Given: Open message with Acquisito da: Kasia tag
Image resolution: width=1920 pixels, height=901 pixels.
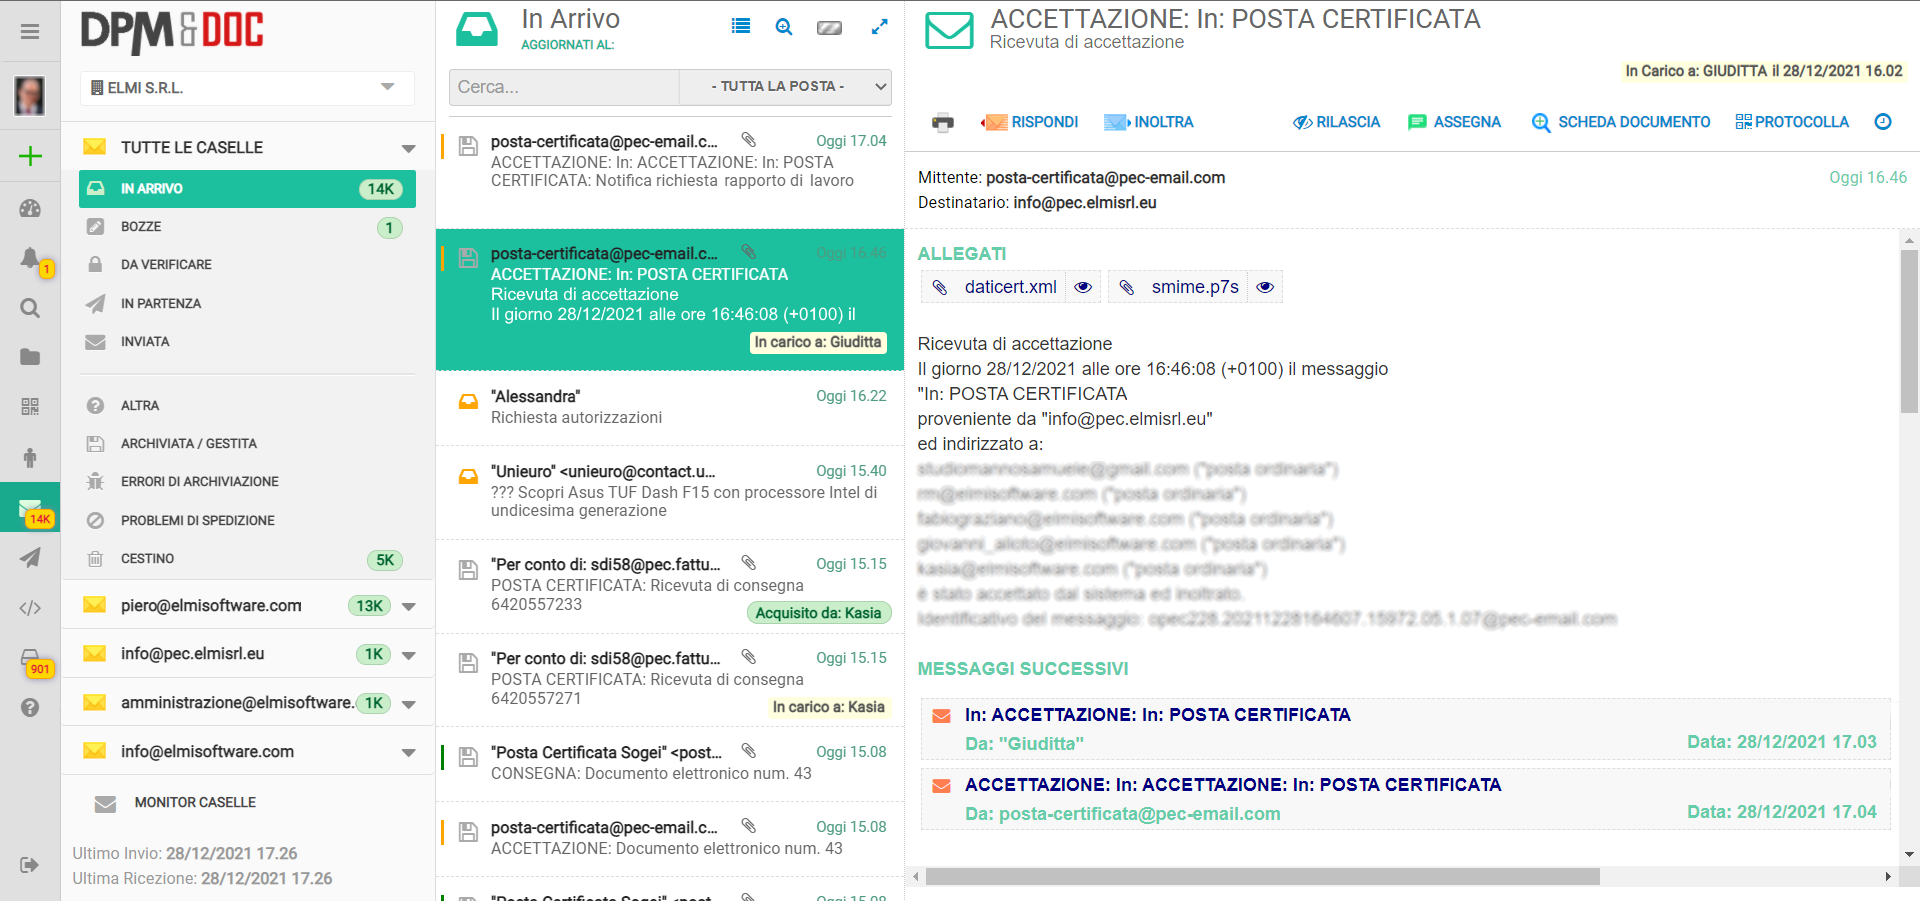Looking at the screenshot, I should (x=670, y=587).
